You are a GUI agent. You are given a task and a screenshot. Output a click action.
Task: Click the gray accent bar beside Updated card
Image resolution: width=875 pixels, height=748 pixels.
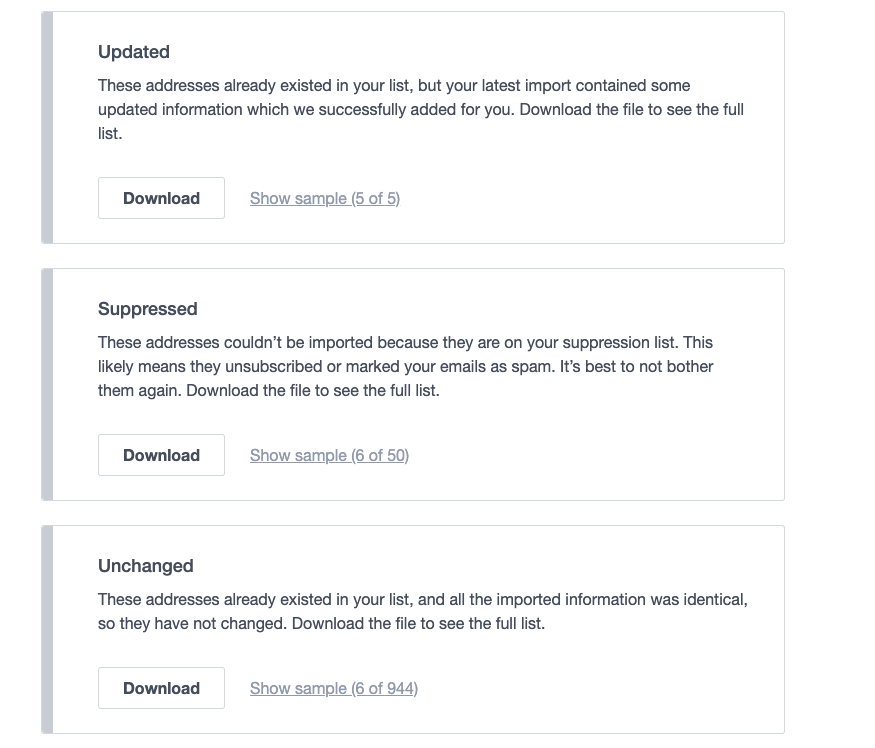tap(46, 125)
